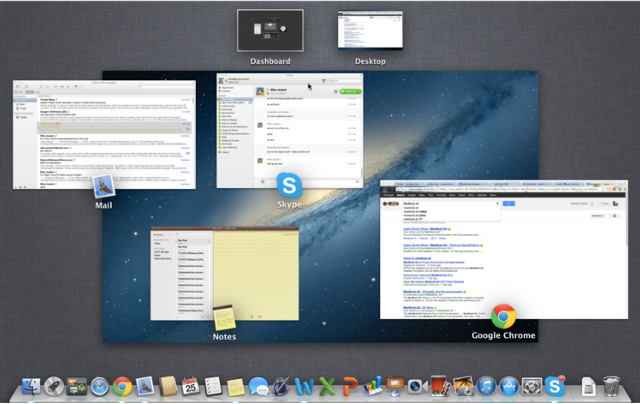The height and width of the screenshot is (404, 640).
Task: Open the Trash in the dock
Action: [x=611, y=386]
